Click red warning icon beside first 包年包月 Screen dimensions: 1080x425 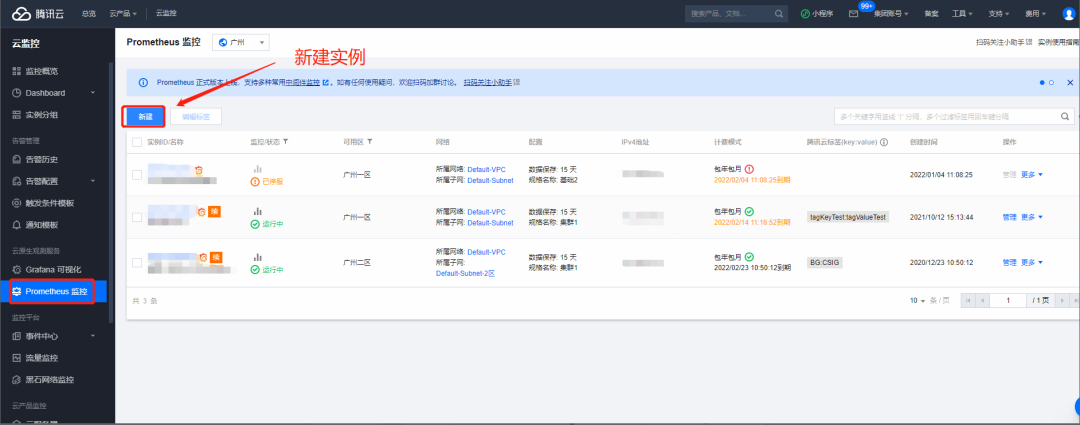[x=749, y=169]
